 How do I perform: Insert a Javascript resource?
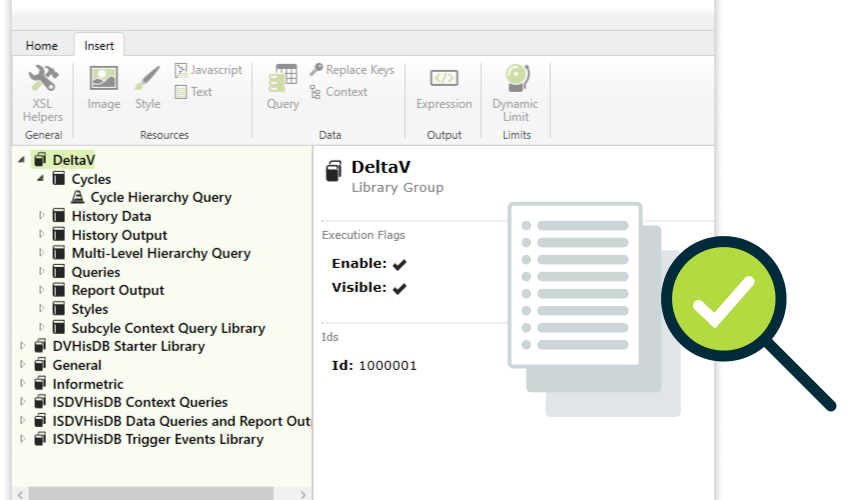tap(208, 70)
